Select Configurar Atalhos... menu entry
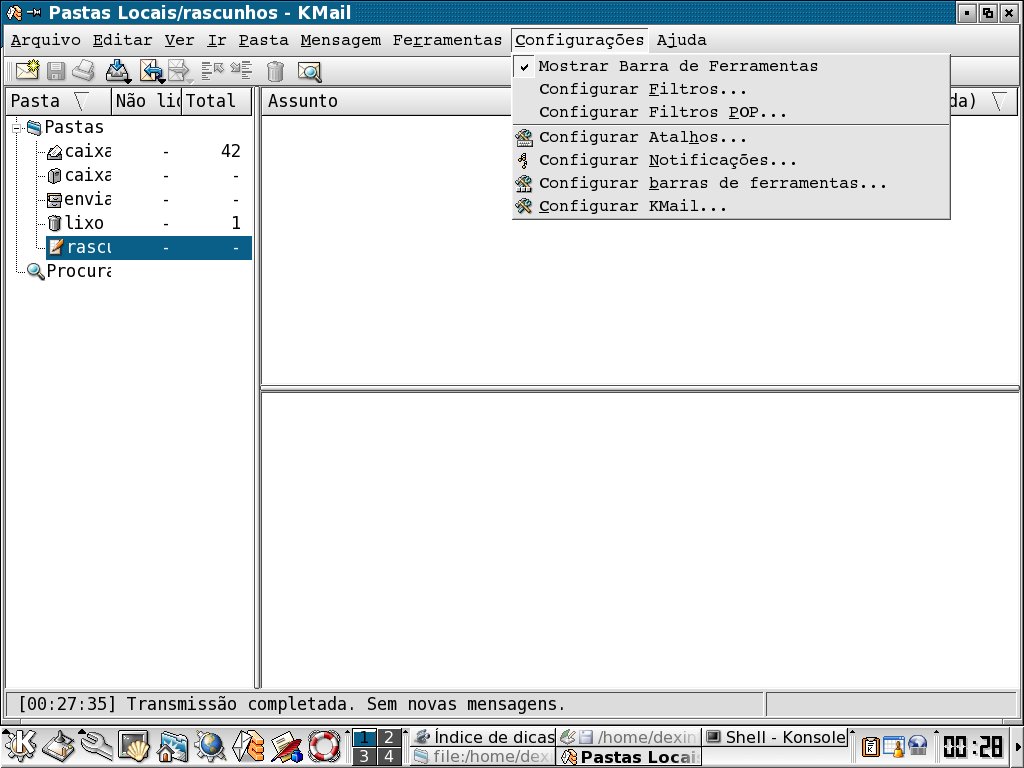The width and height of the screenshot is (1024, 768). 731,137
